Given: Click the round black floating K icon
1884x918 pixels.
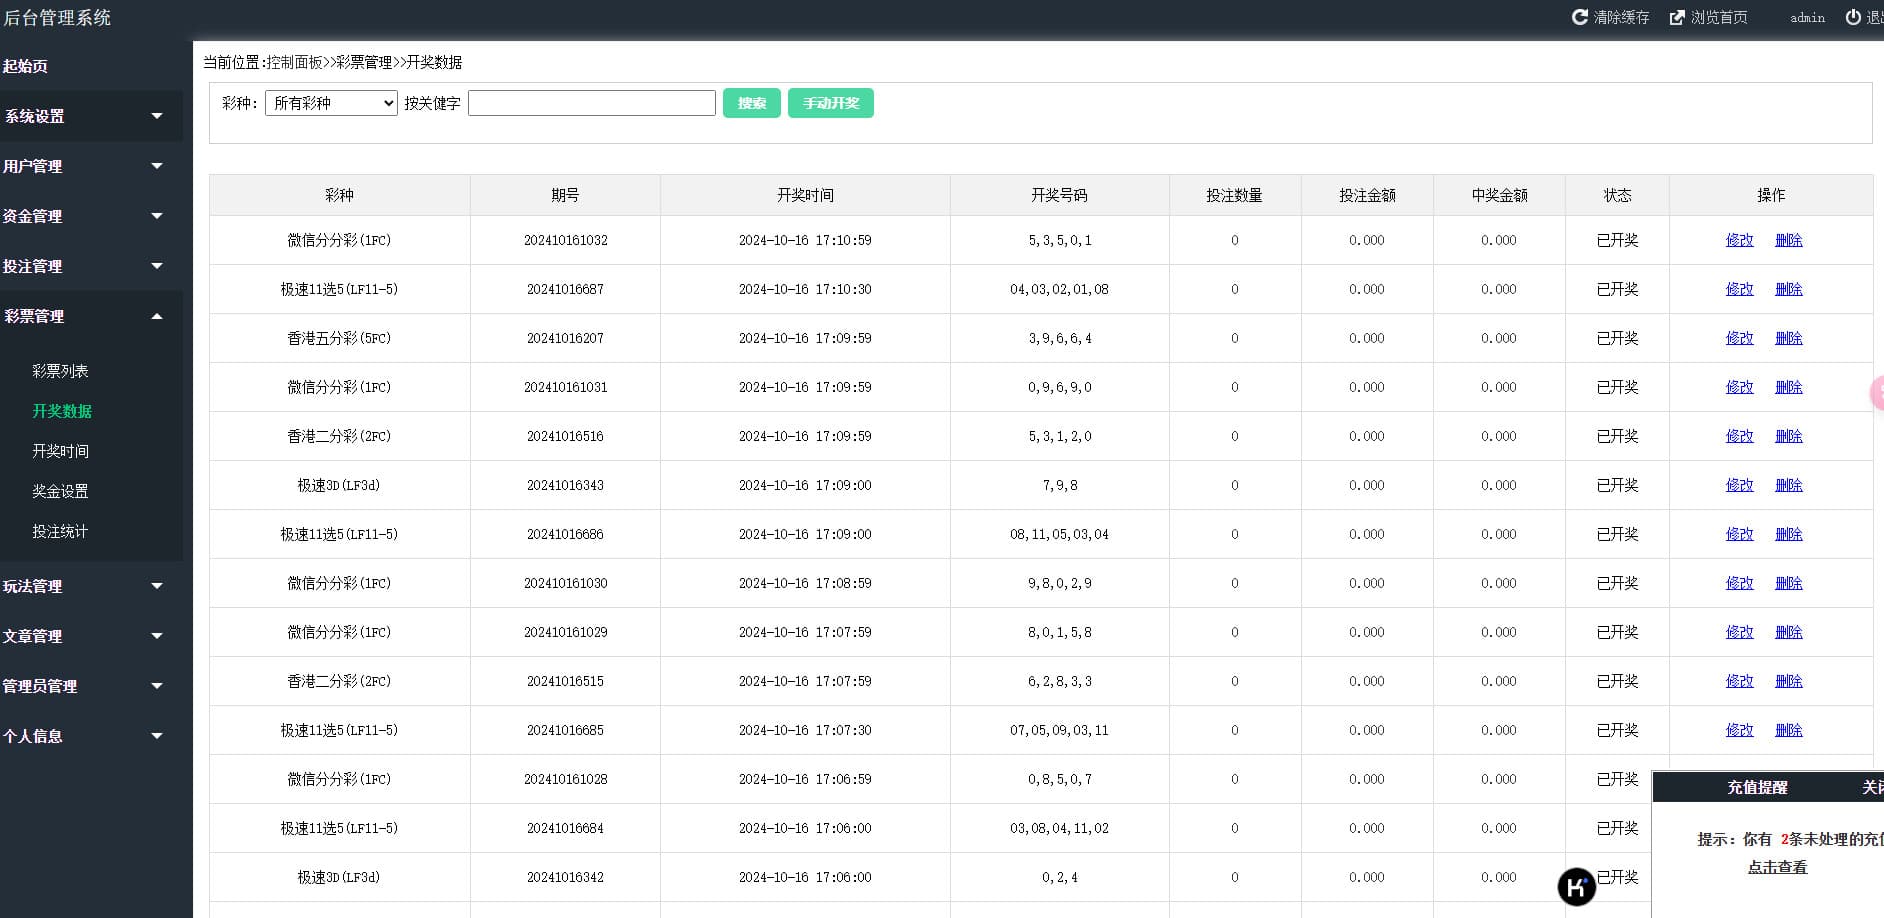Looking at the screenshot, I should click(x=1577, y=886).
